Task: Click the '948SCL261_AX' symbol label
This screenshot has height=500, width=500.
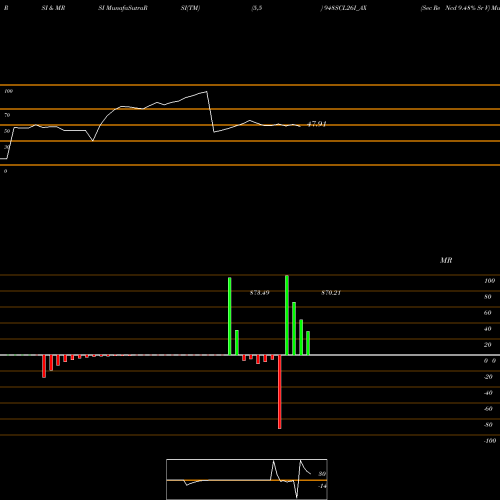Action: (x=345, y=8)
